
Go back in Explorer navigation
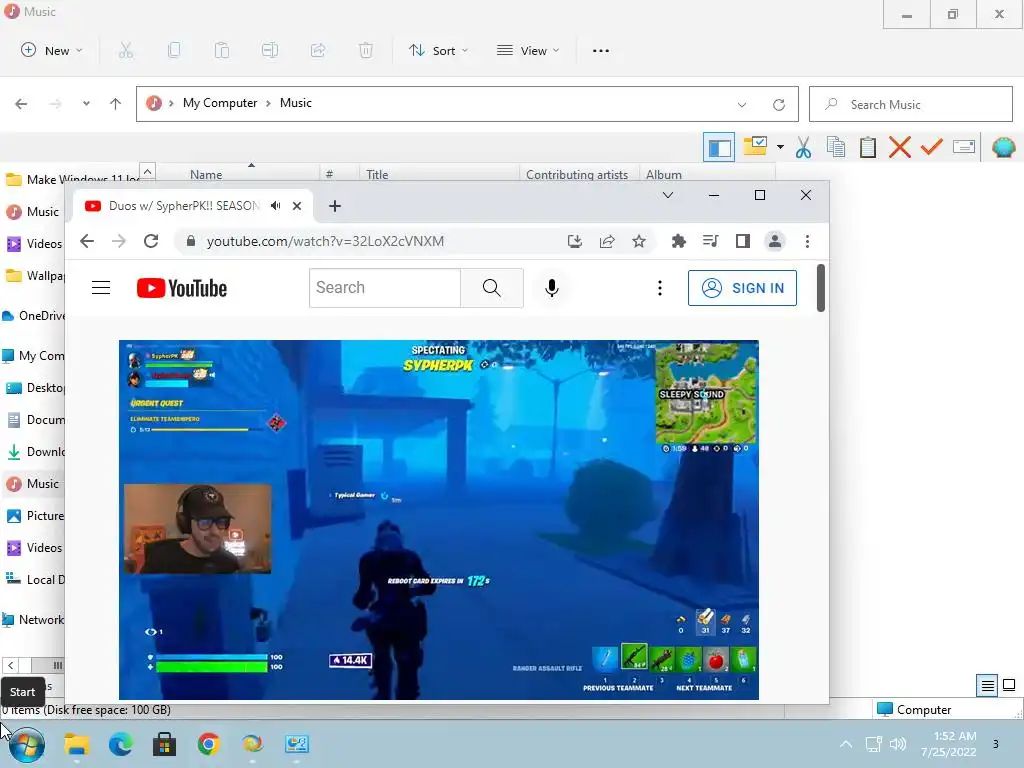click(22, 104)
